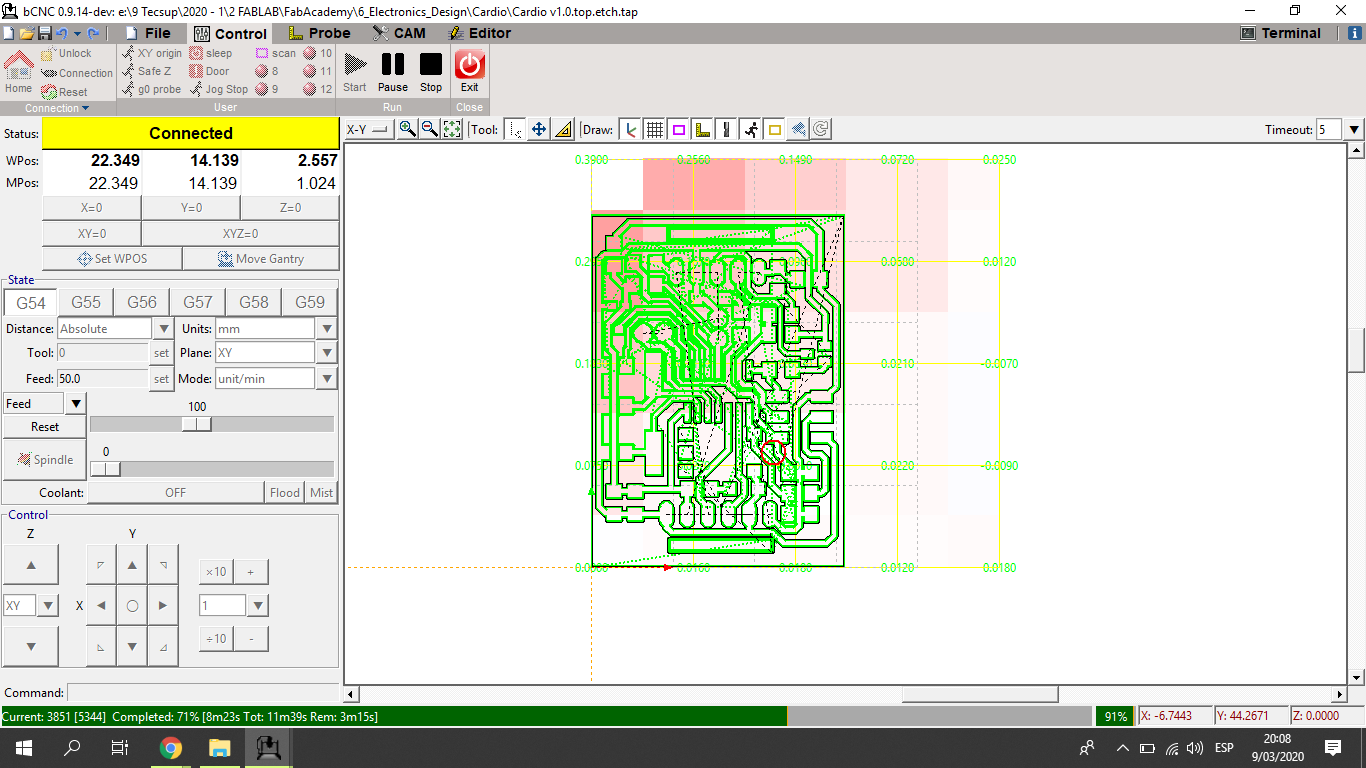Click the open folder icon
The image size is (1366, 768).
pos(27,33)
